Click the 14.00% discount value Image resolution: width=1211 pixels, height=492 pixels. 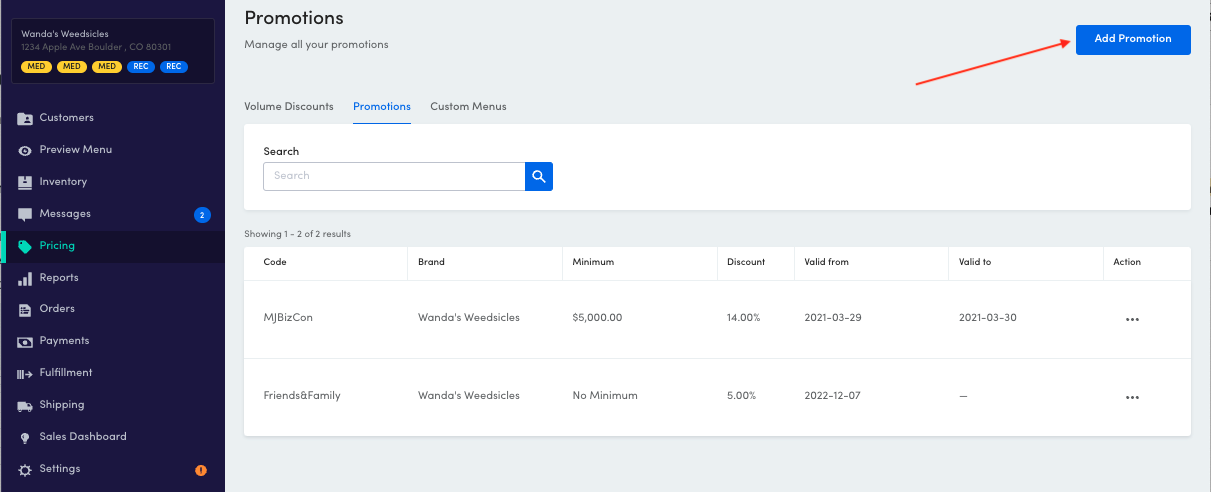click(744, 318)
